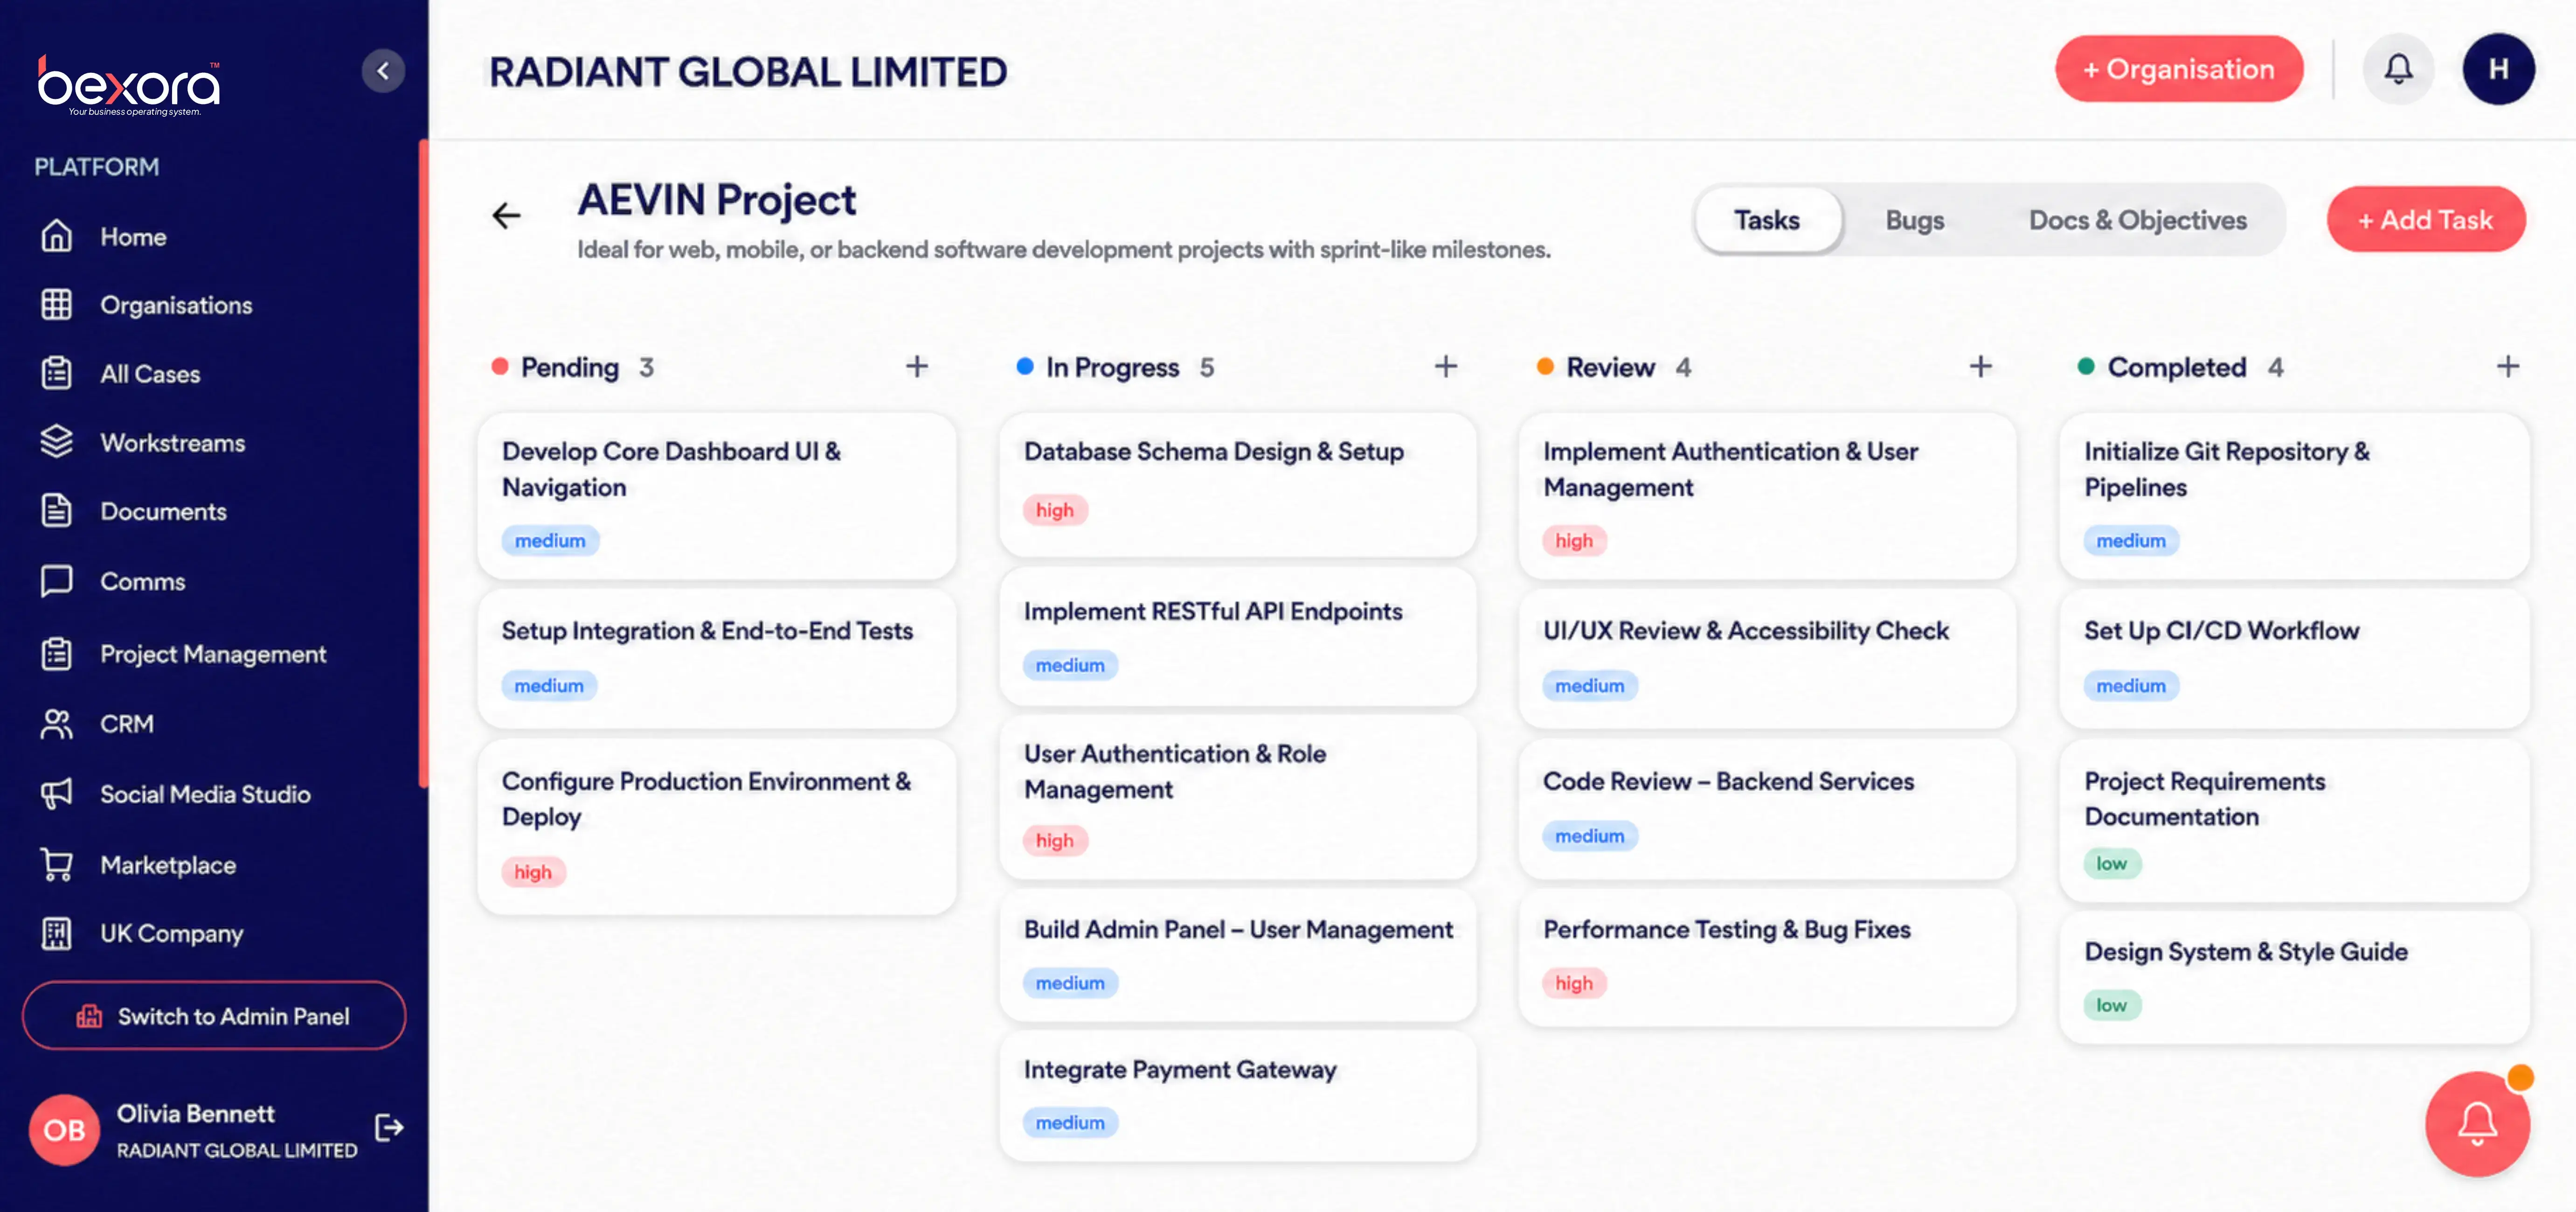Click the + Organisation button
This screenshot has height=1212, width=2576.
click(x=2179, y=69)
